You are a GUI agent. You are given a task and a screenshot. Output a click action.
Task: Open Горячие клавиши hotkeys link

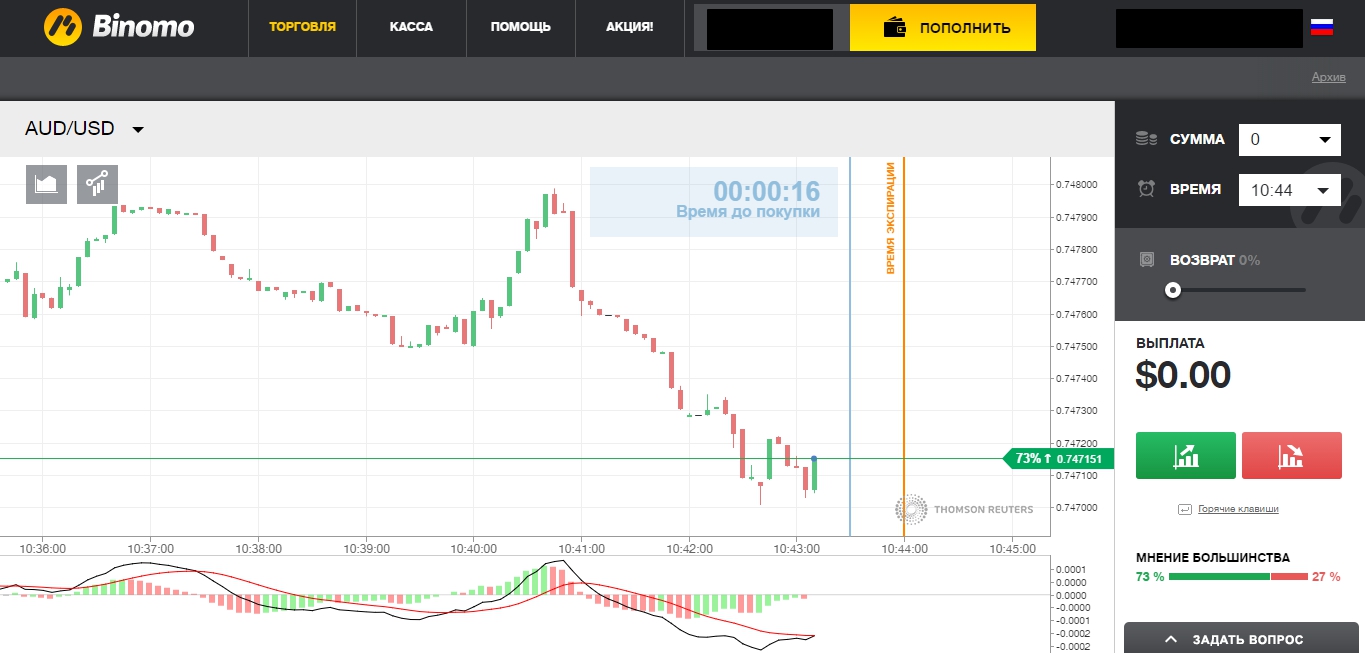point(1238,509)
